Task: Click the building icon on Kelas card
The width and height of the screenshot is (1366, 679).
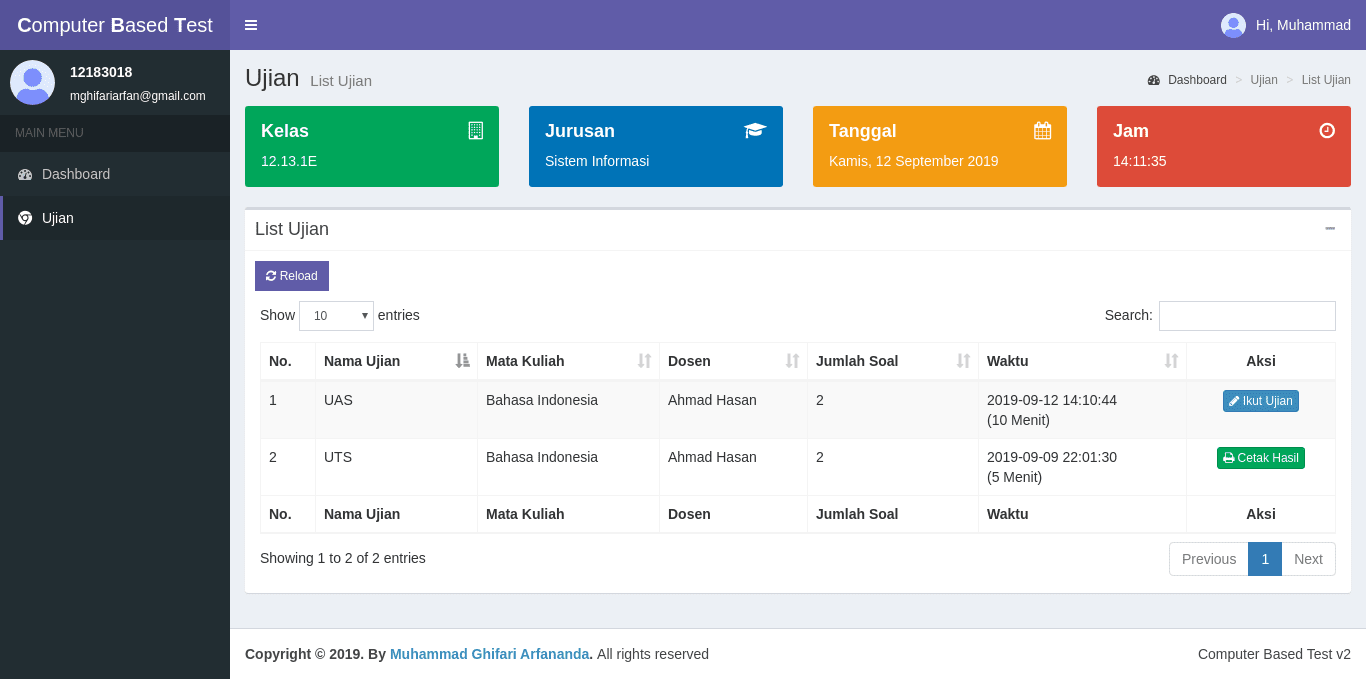Action: click(x=476, y=131)
